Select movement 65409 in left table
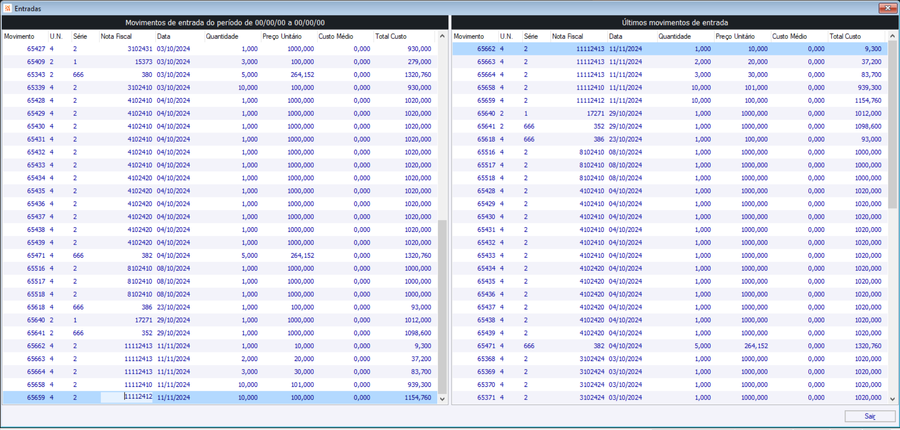 (220, 61)
